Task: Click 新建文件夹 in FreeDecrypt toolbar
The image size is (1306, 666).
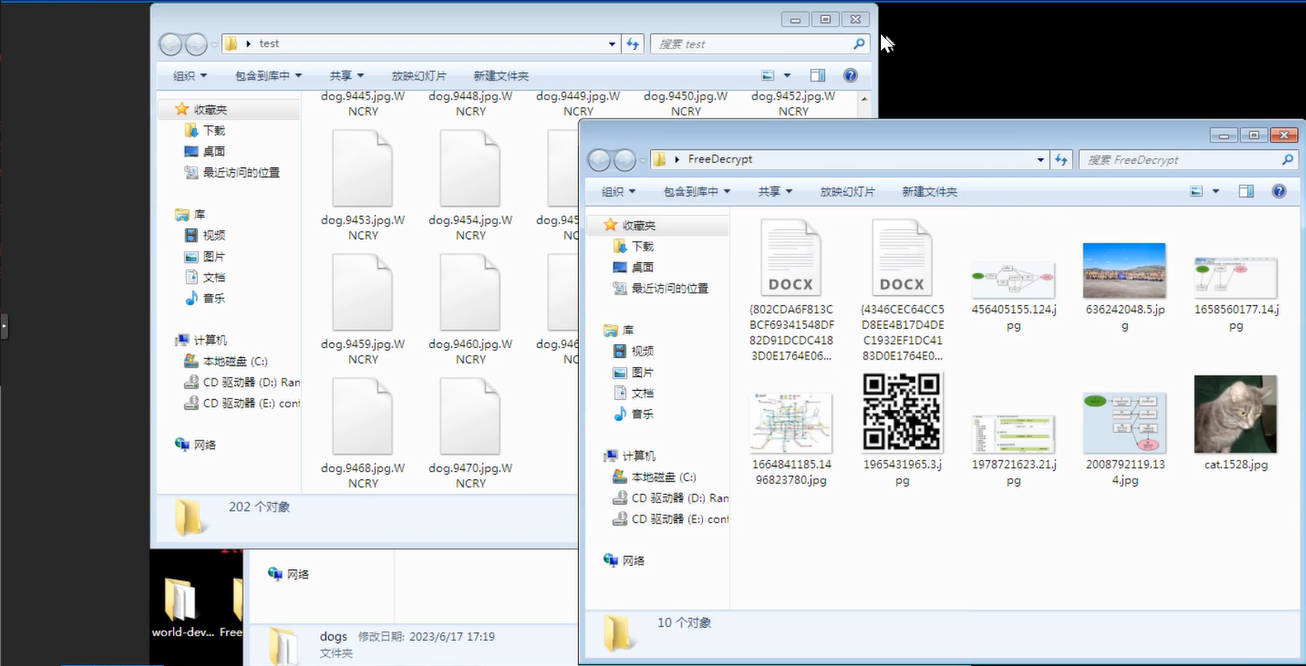Action: (929, 191)
